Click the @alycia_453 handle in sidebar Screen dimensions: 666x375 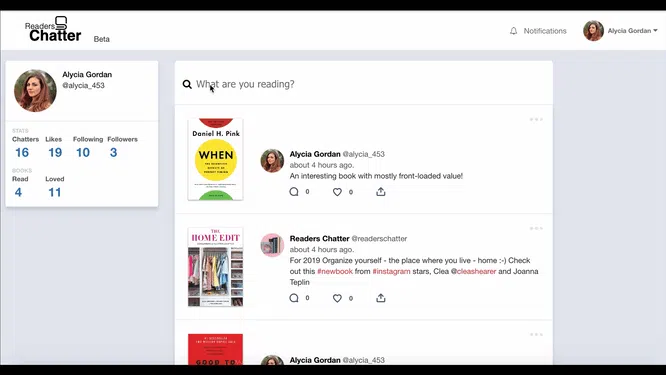[83, 85]
